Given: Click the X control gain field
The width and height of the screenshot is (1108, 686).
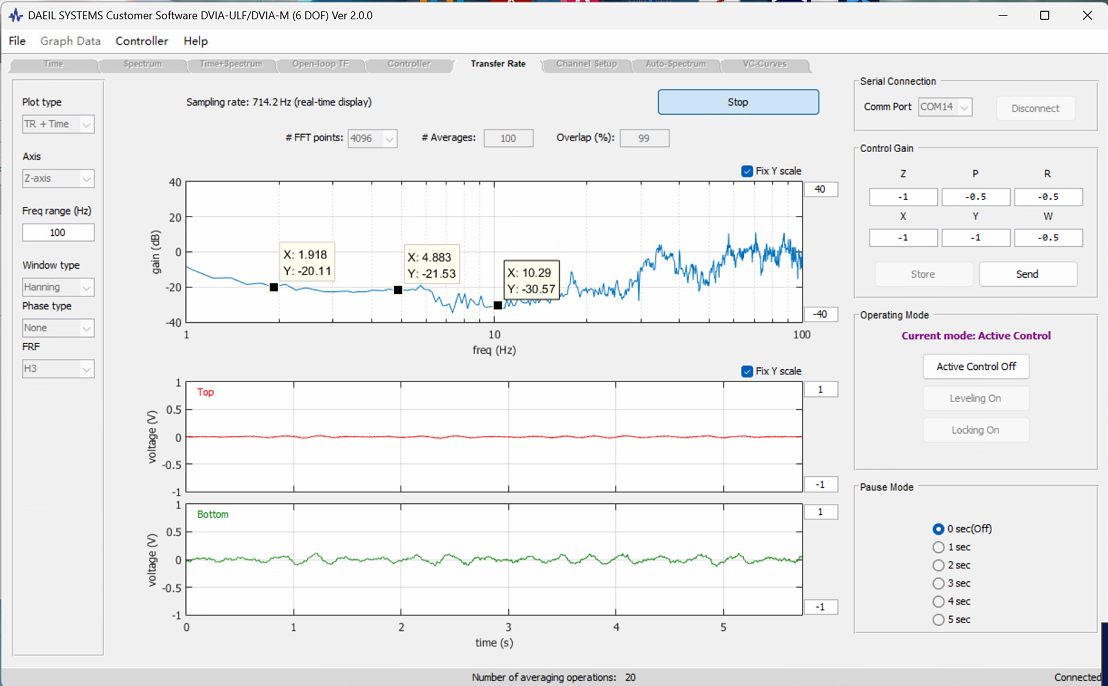Looking at the screenshot, I should [903, 238].
